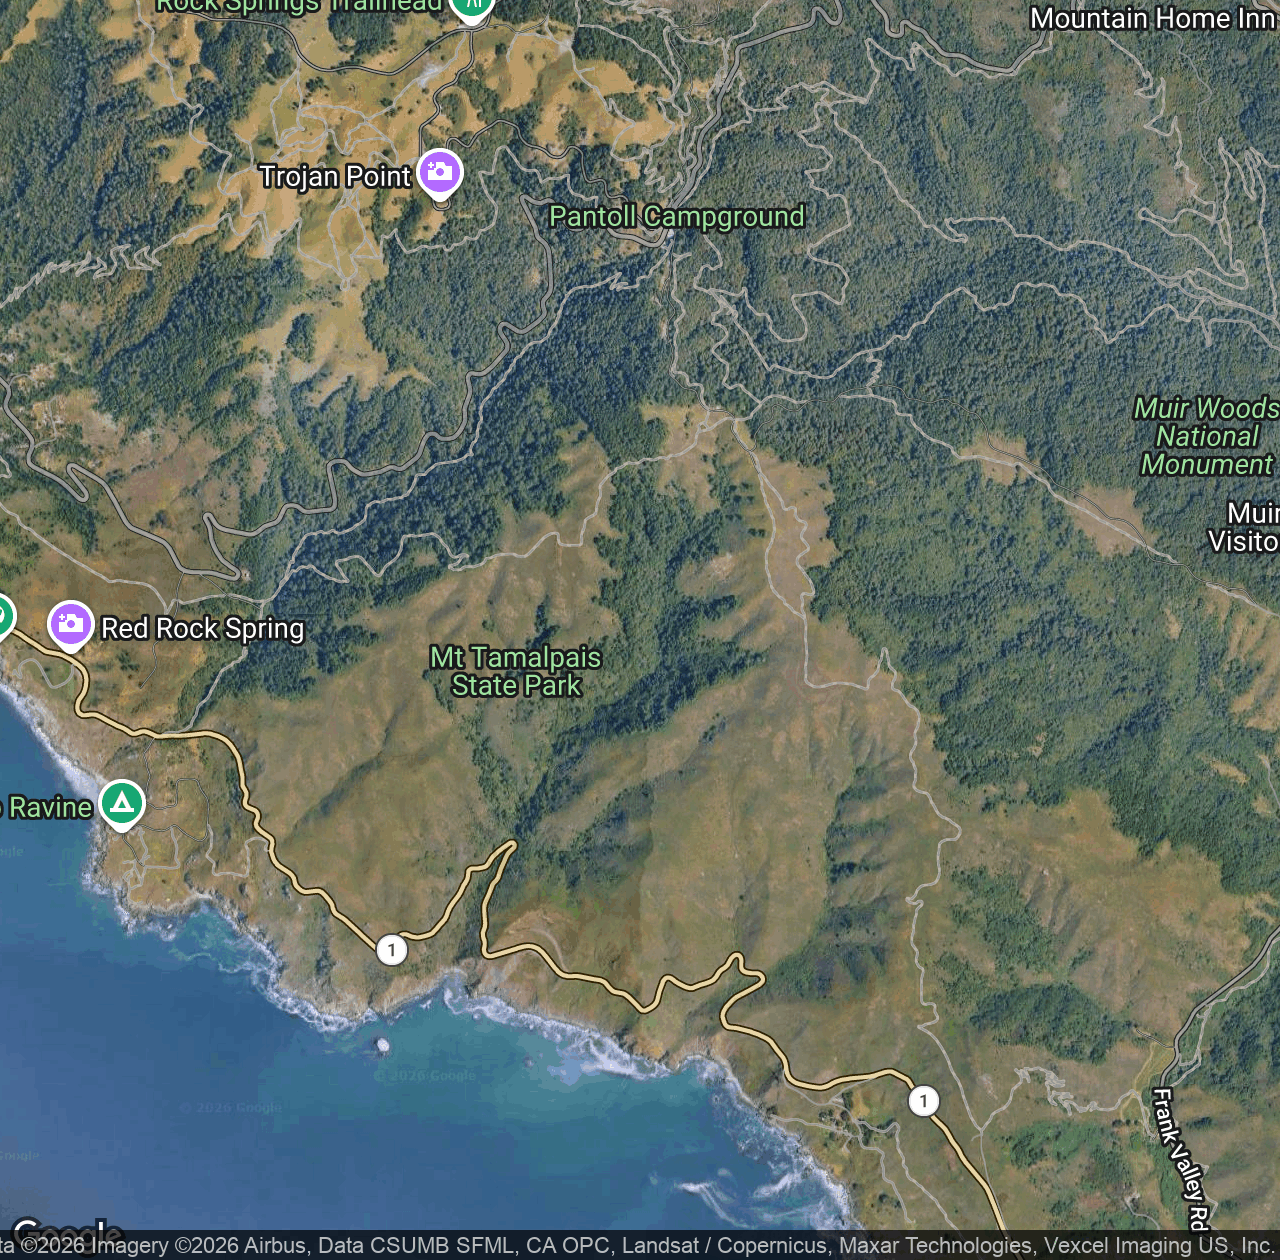Click the Red Rock Spring label text
This screenshot has height=1260, width=1280.
203,628
